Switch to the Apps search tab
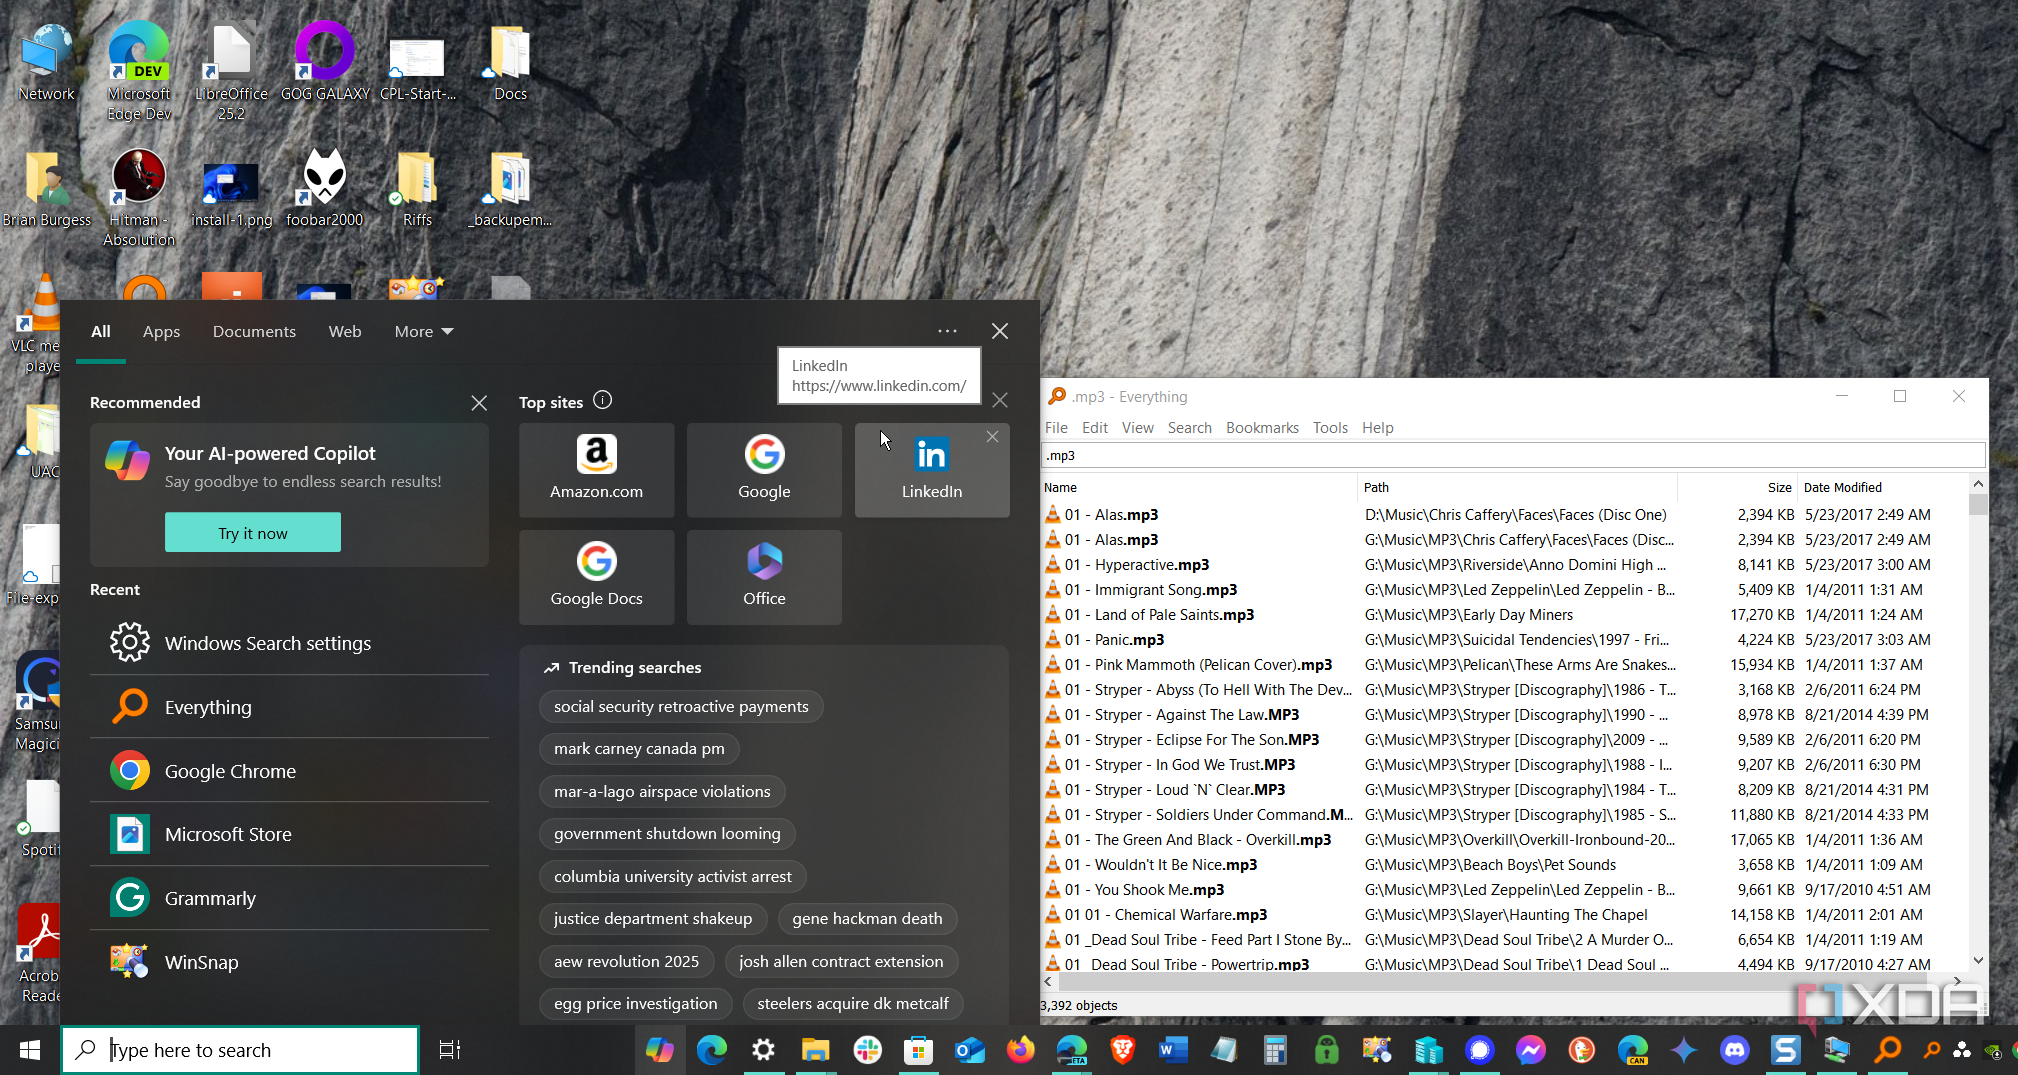The height and width of the screenshot is (1075, 2018). tap(161, 331)
